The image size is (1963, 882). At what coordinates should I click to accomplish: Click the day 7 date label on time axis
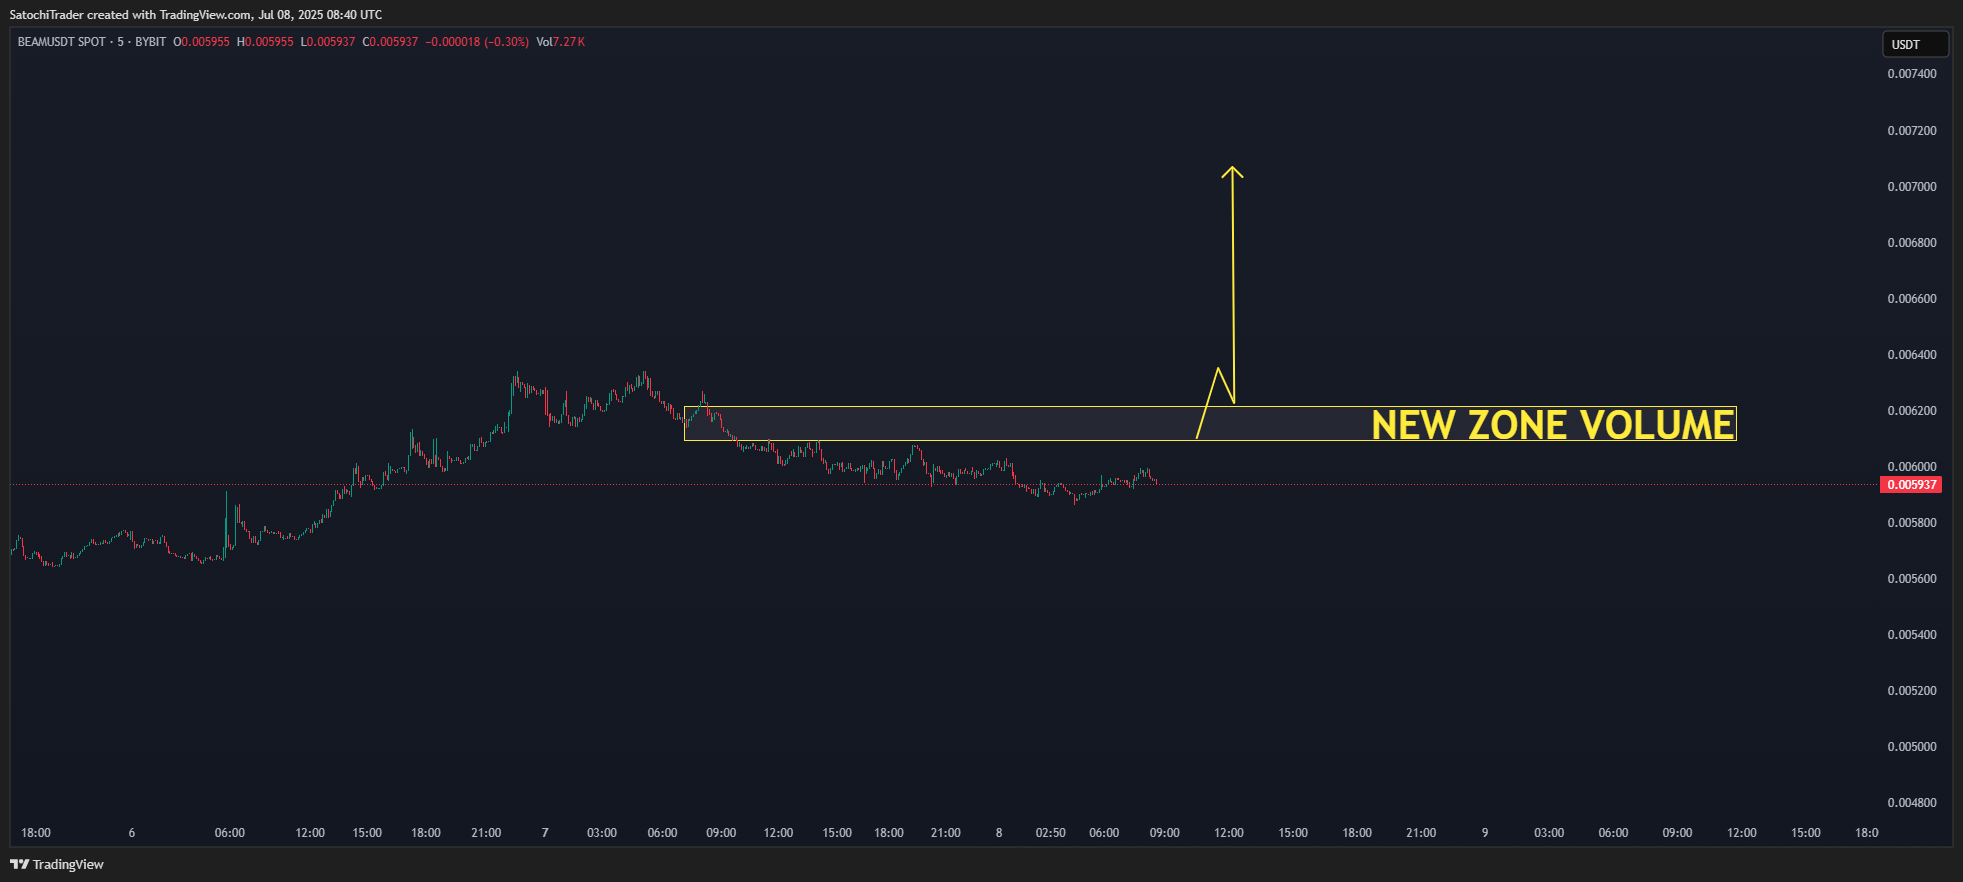[545, 833]
